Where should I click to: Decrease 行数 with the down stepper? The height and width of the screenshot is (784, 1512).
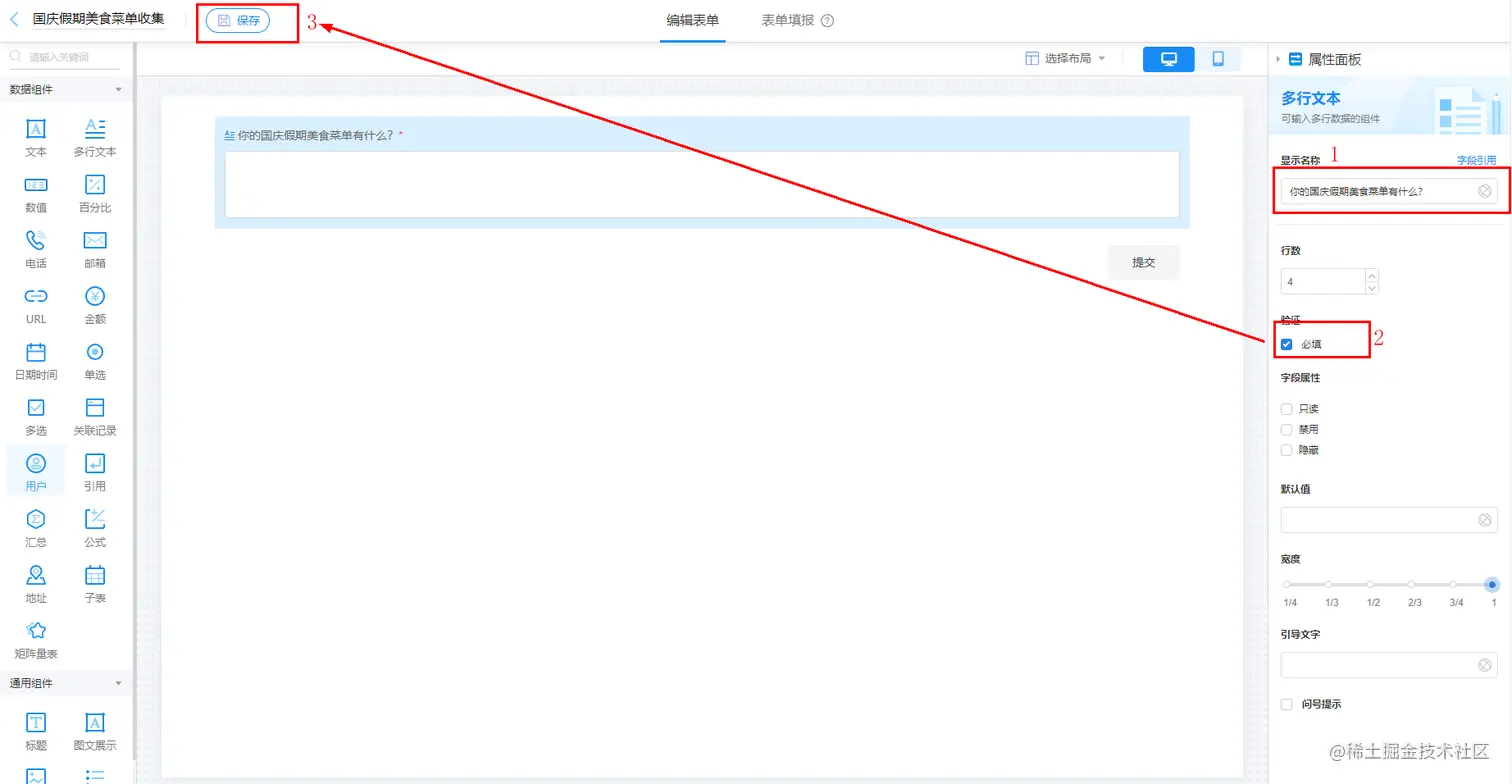1372,288
